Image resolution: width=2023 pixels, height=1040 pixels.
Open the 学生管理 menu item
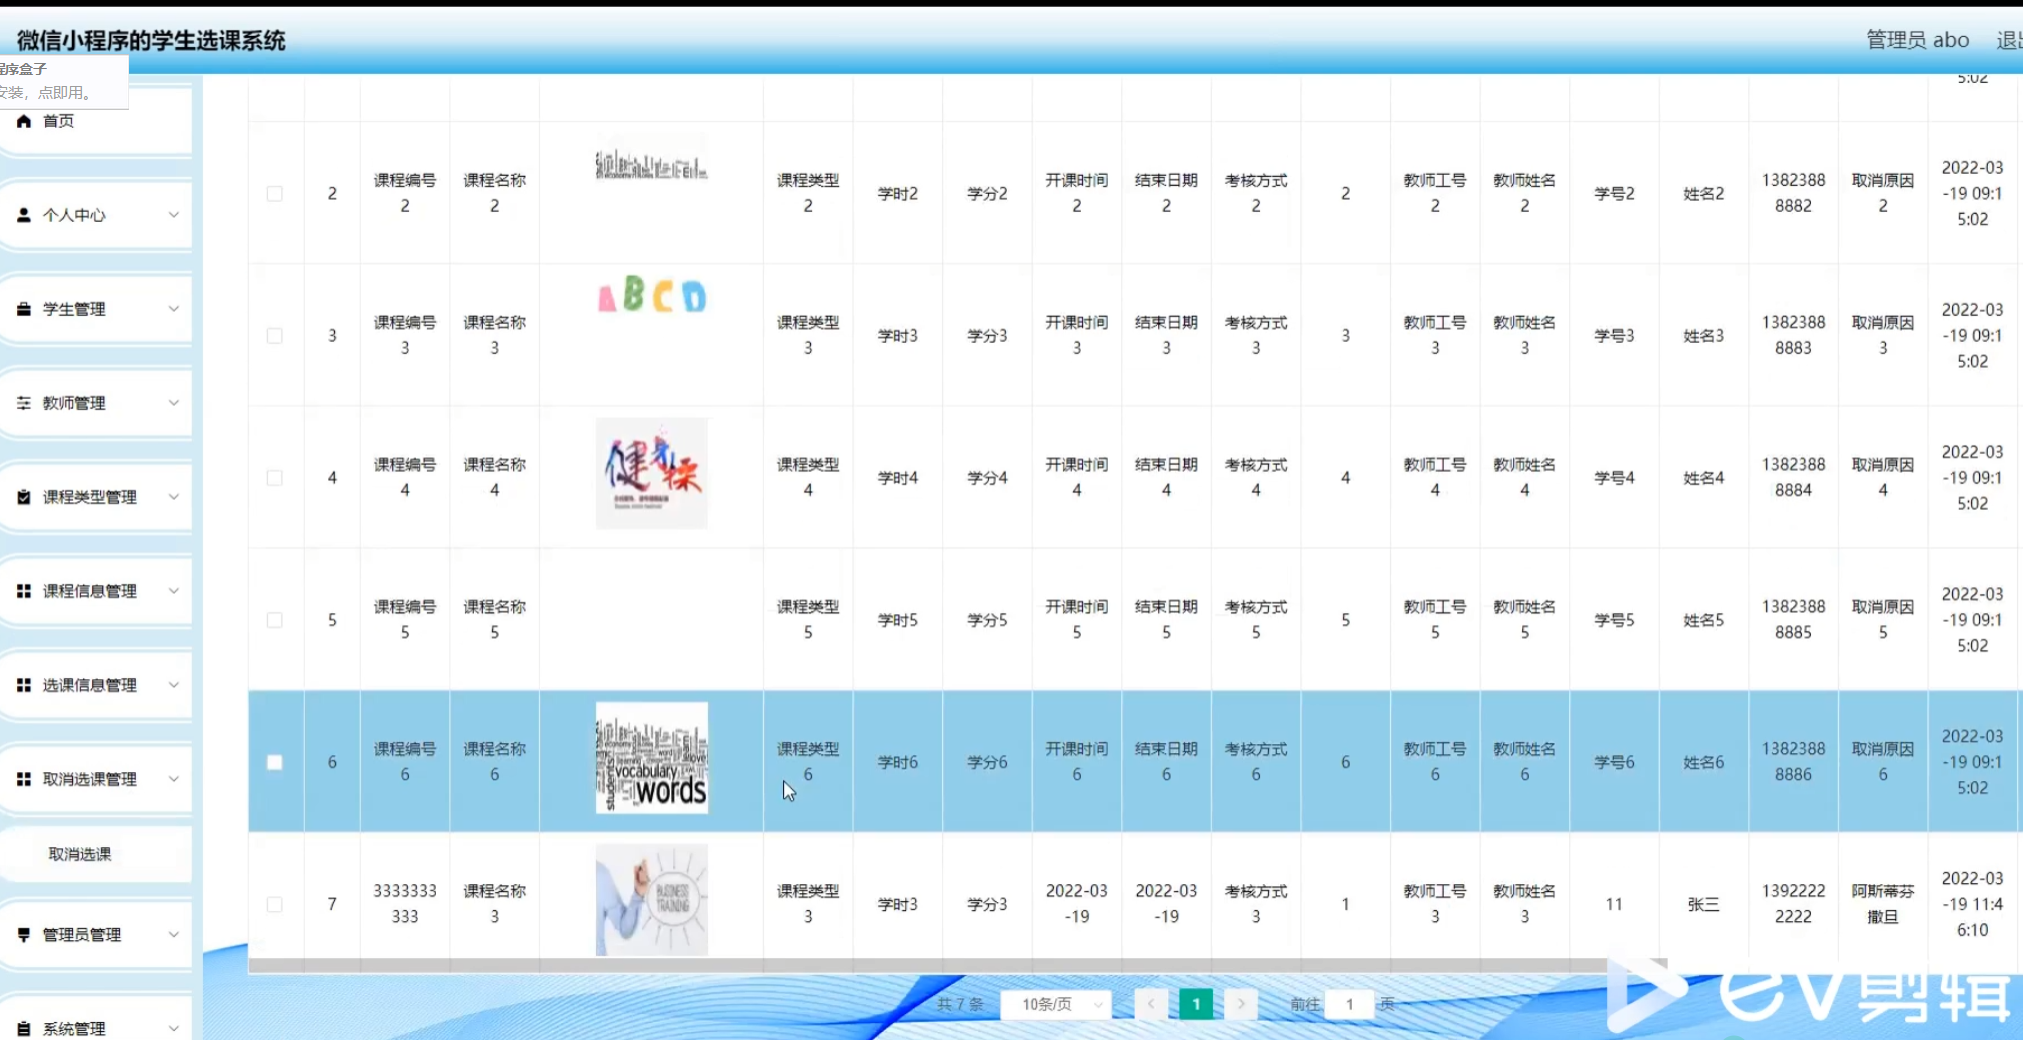(96, 309)
